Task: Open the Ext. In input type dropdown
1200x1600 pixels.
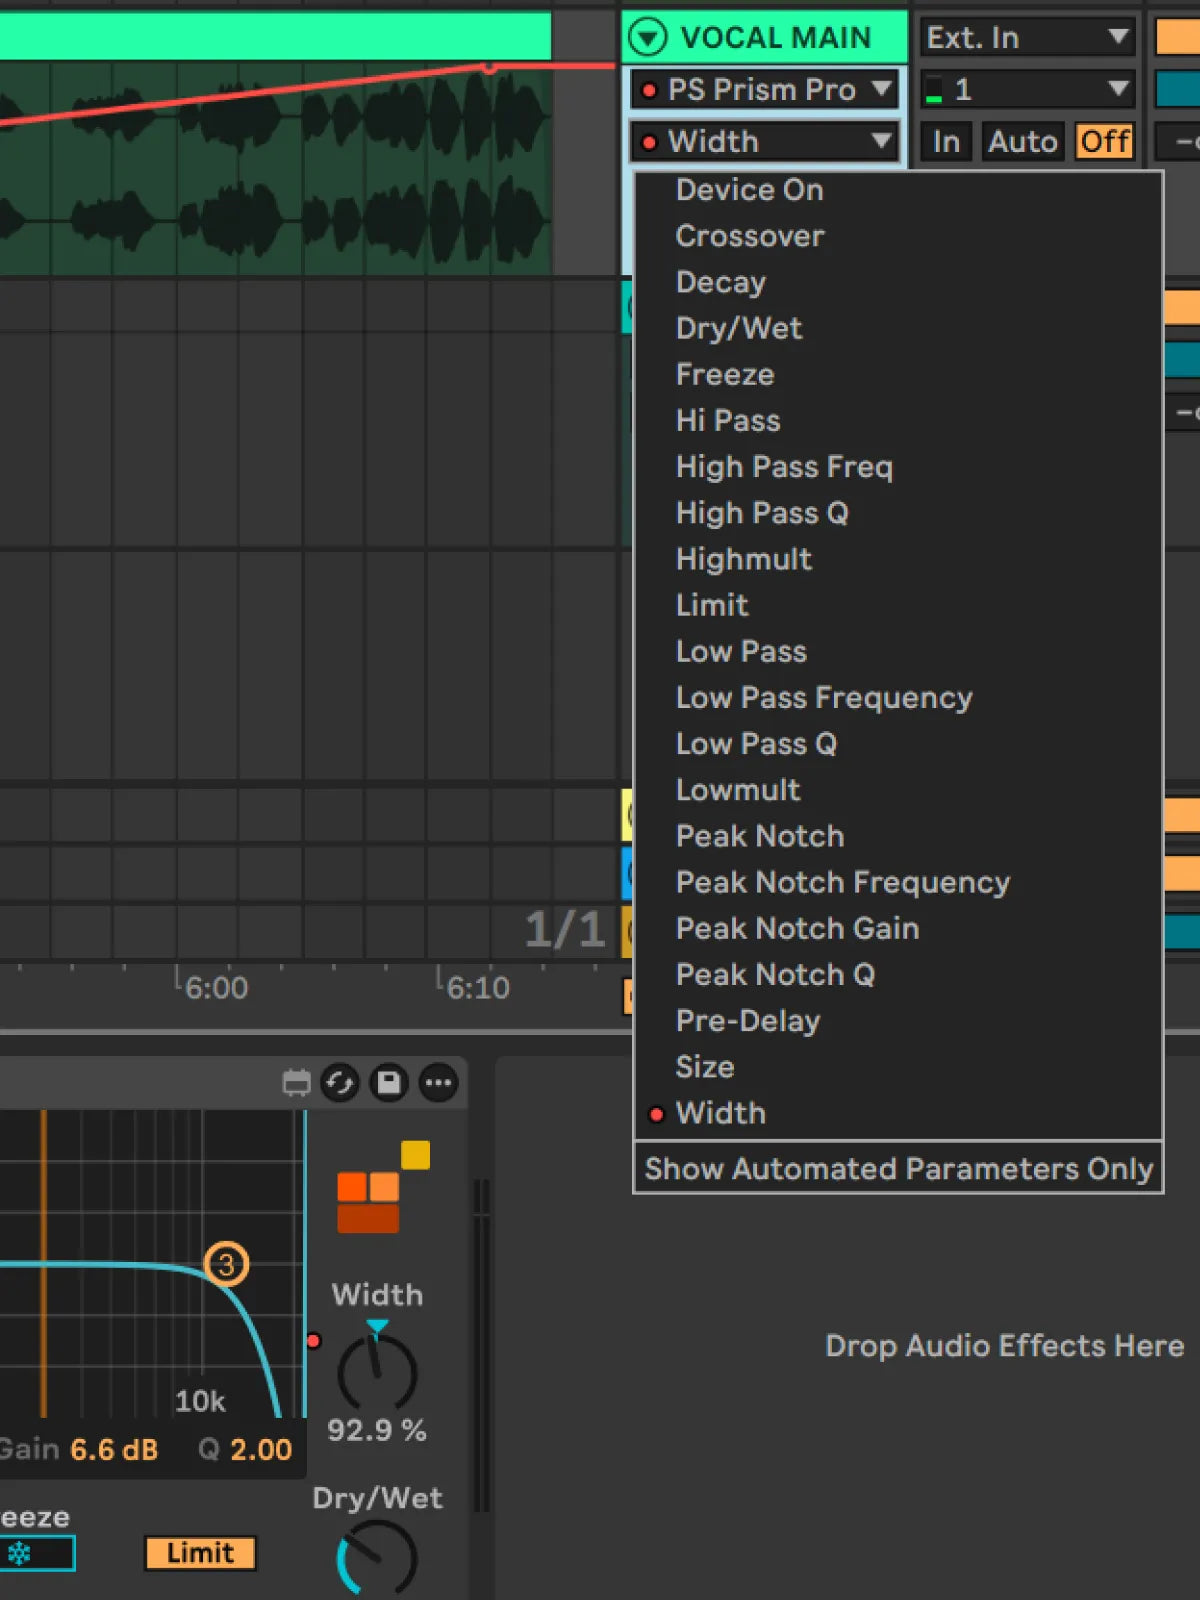Action: tap(1027, 38)
